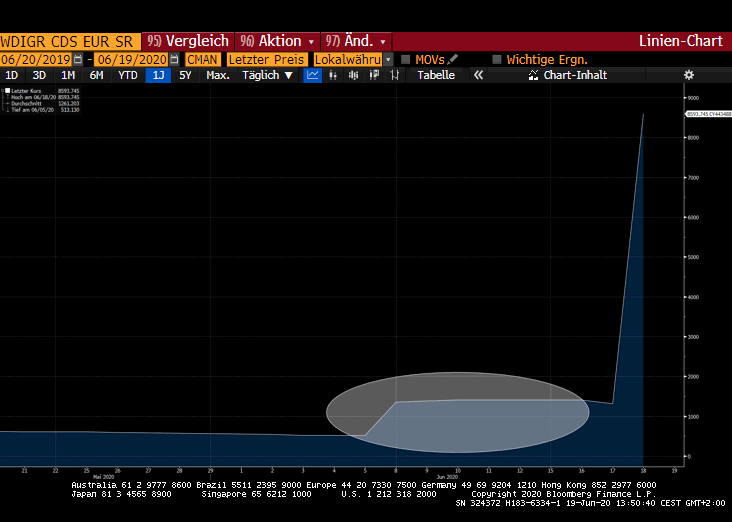The image size is (732, 522).
Task: Switch to the YTD range tab
Action: [127, 75]
